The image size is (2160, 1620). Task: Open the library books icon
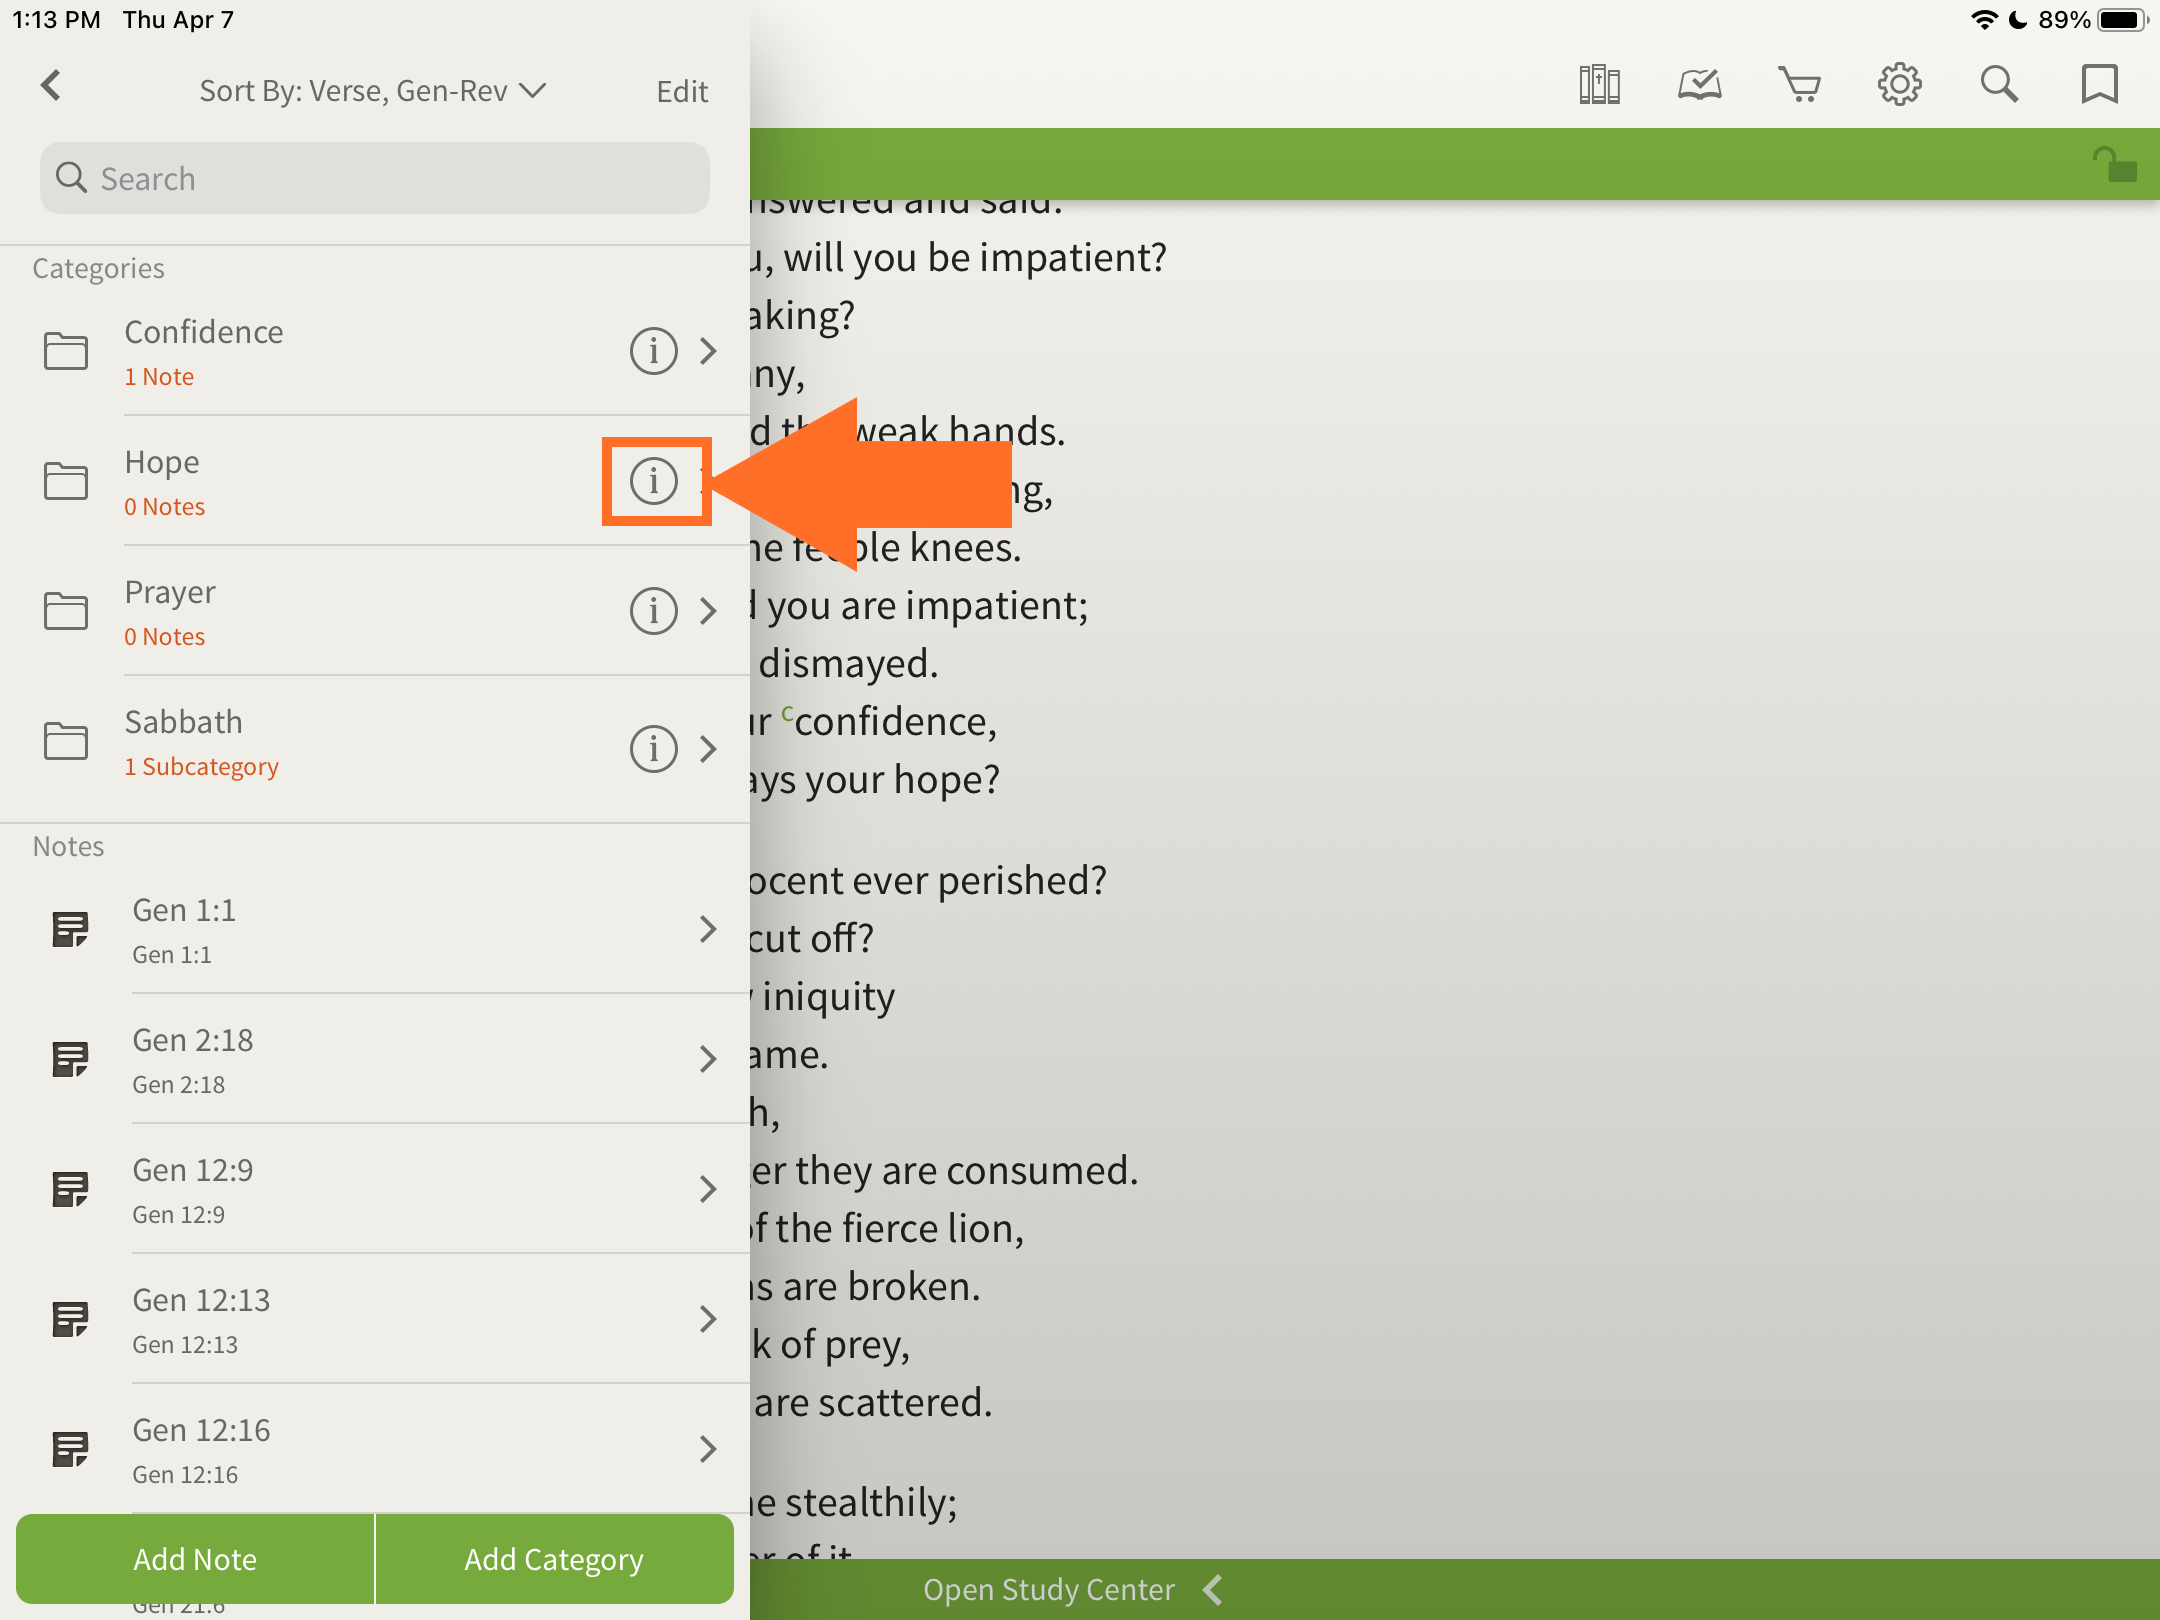[x=1599, y=85]
